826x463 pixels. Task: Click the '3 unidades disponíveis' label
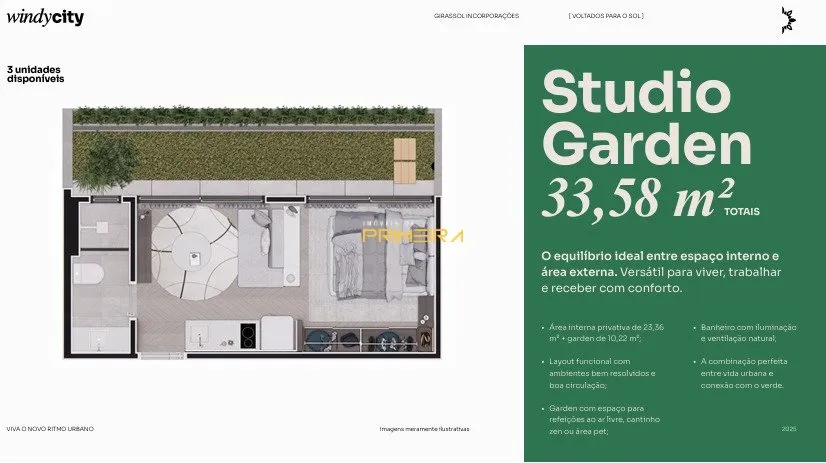pos(35,74)
